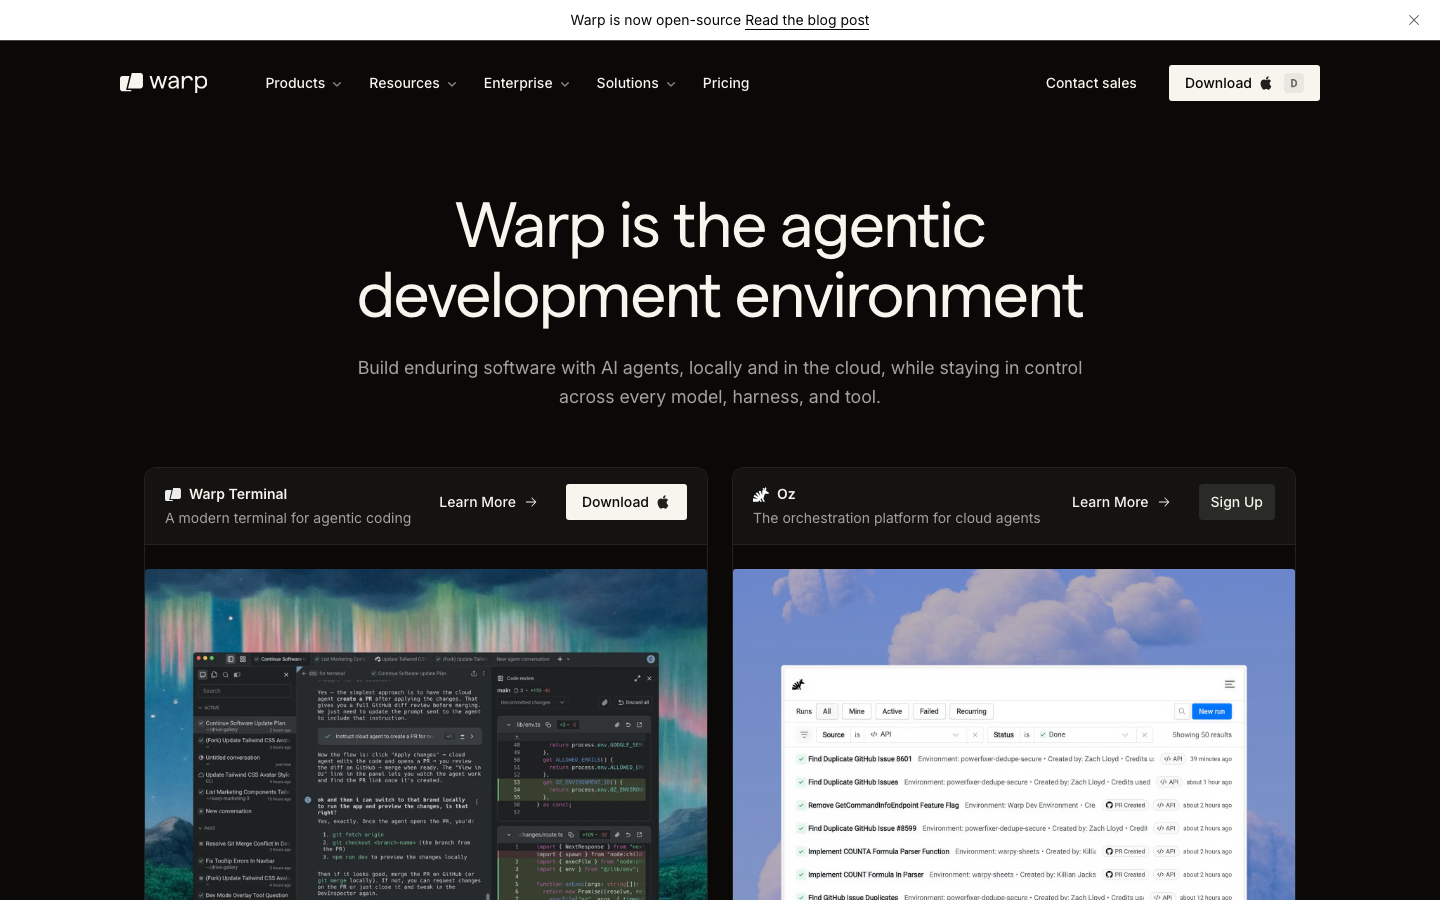Open the hamburger menu in the Oz dashboard
Viewport: 1440px width, 900px height.
click(x=1230, y=684)
